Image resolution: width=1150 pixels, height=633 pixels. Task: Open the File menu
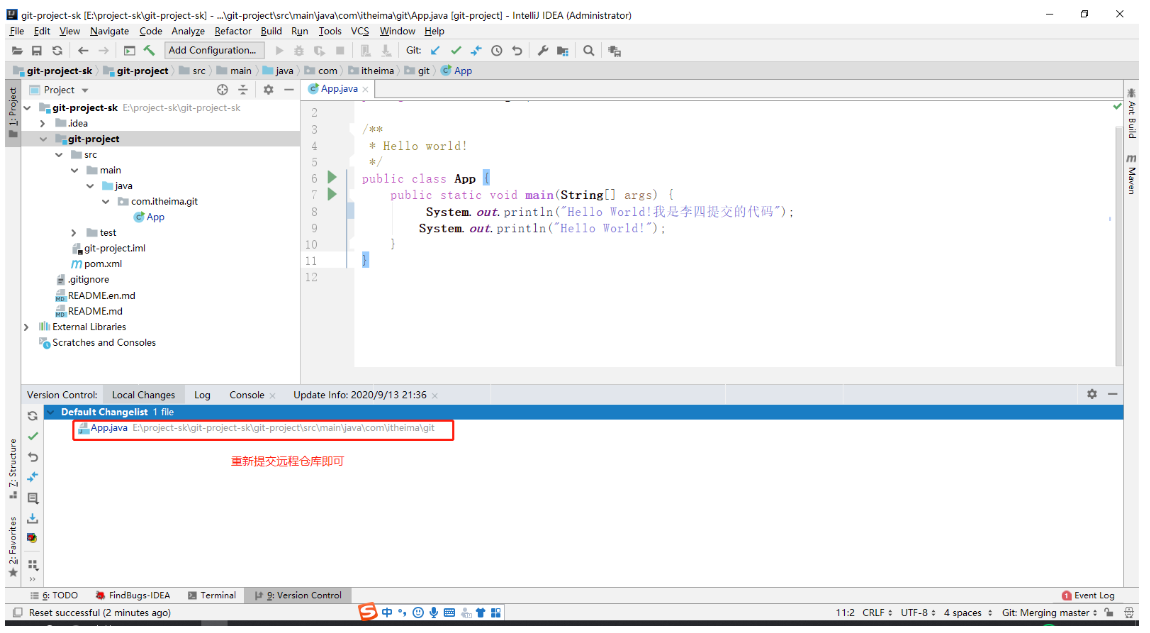pyautogui.click(x=17, y=31)
